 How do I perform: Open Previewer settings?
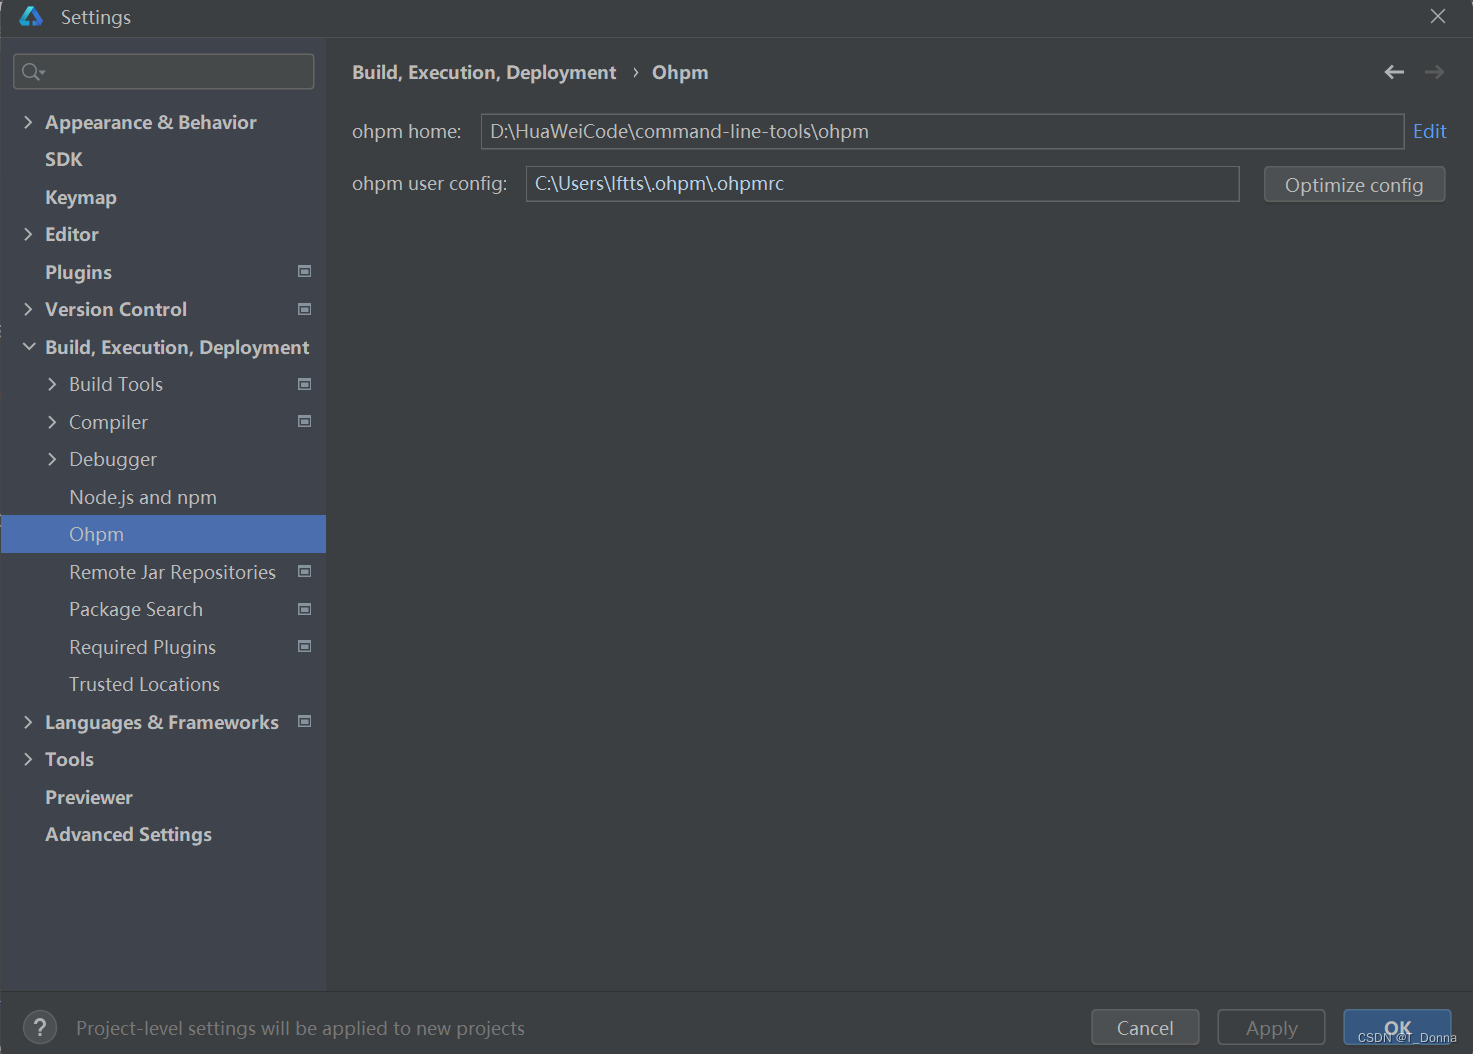(x=89, y=797)
